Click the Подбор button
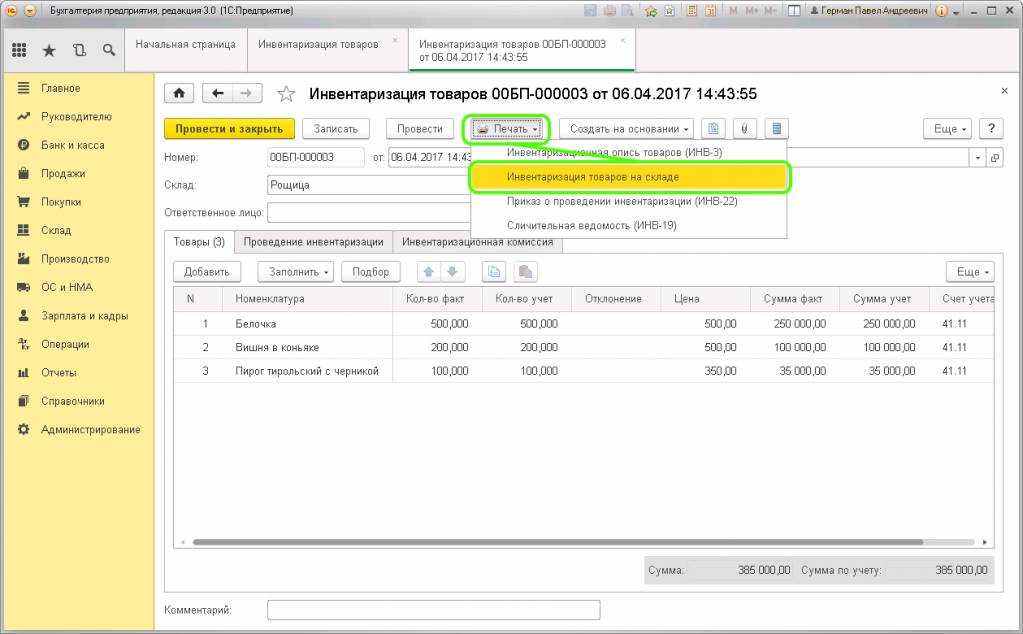Screen dimensions: 1023x634 [x=371, y=272]
